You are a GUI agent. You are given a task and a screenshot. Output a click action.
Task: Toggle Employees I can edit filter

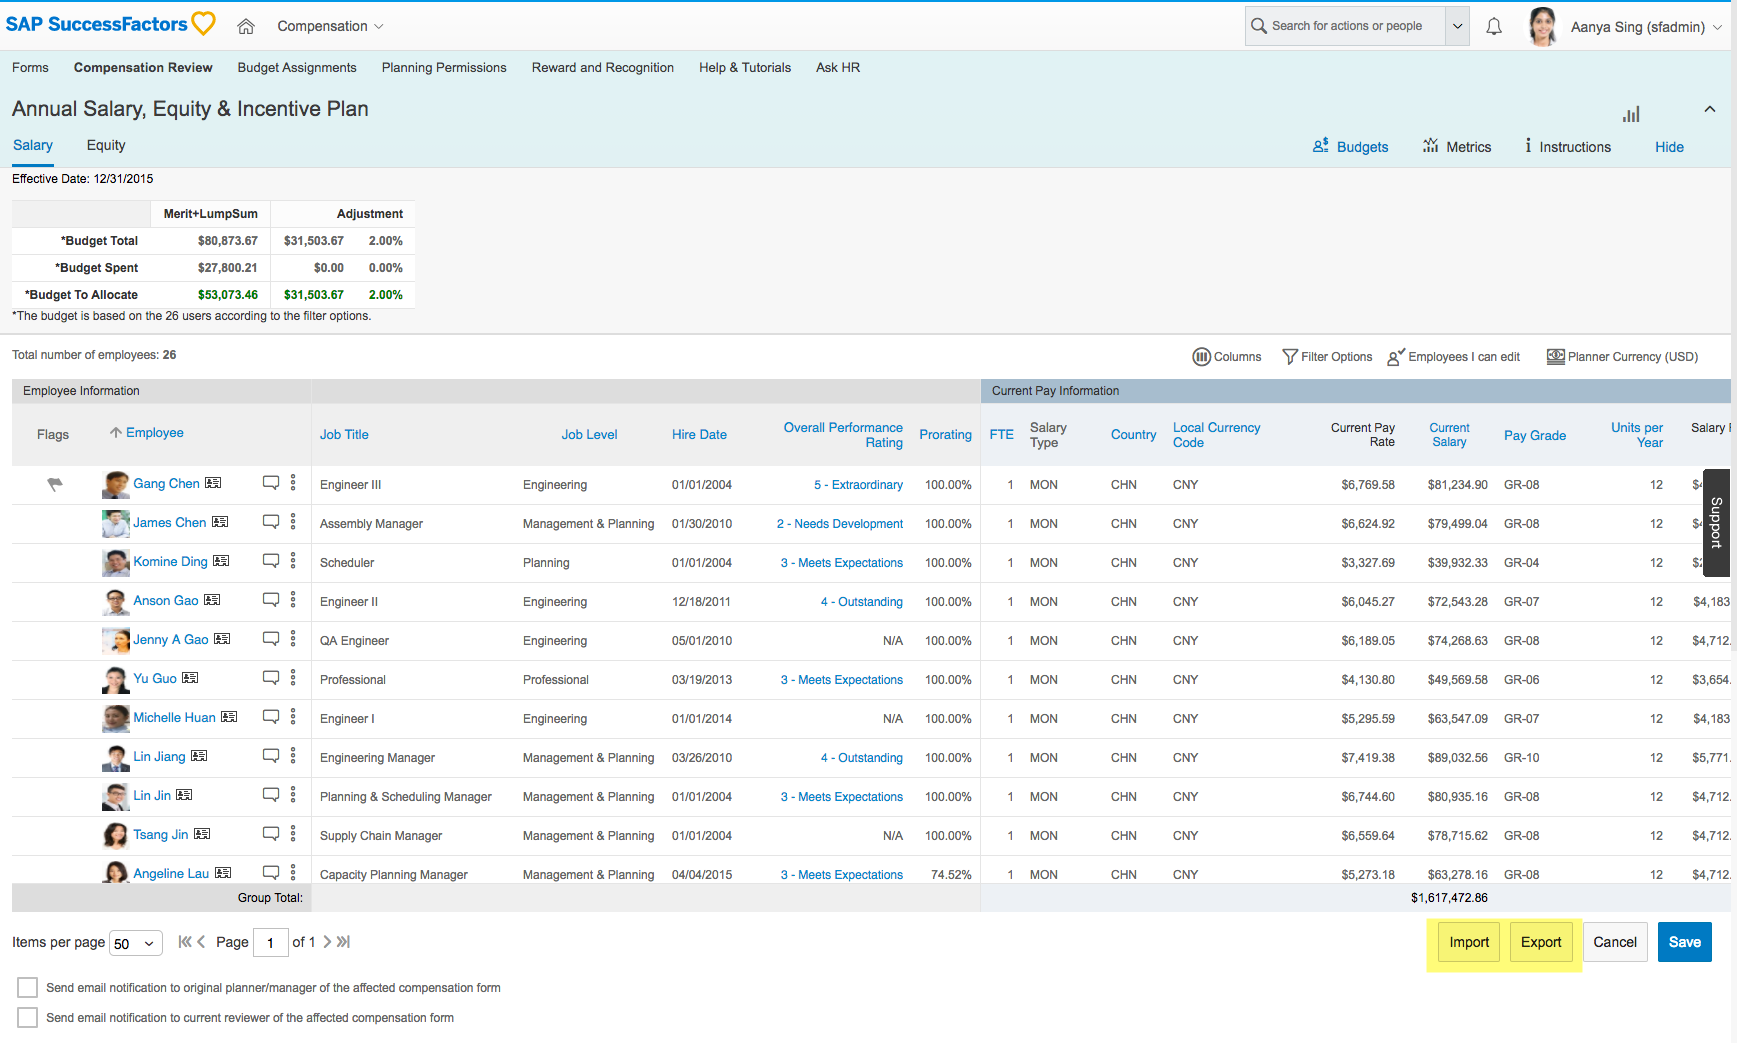point(1453,357)
